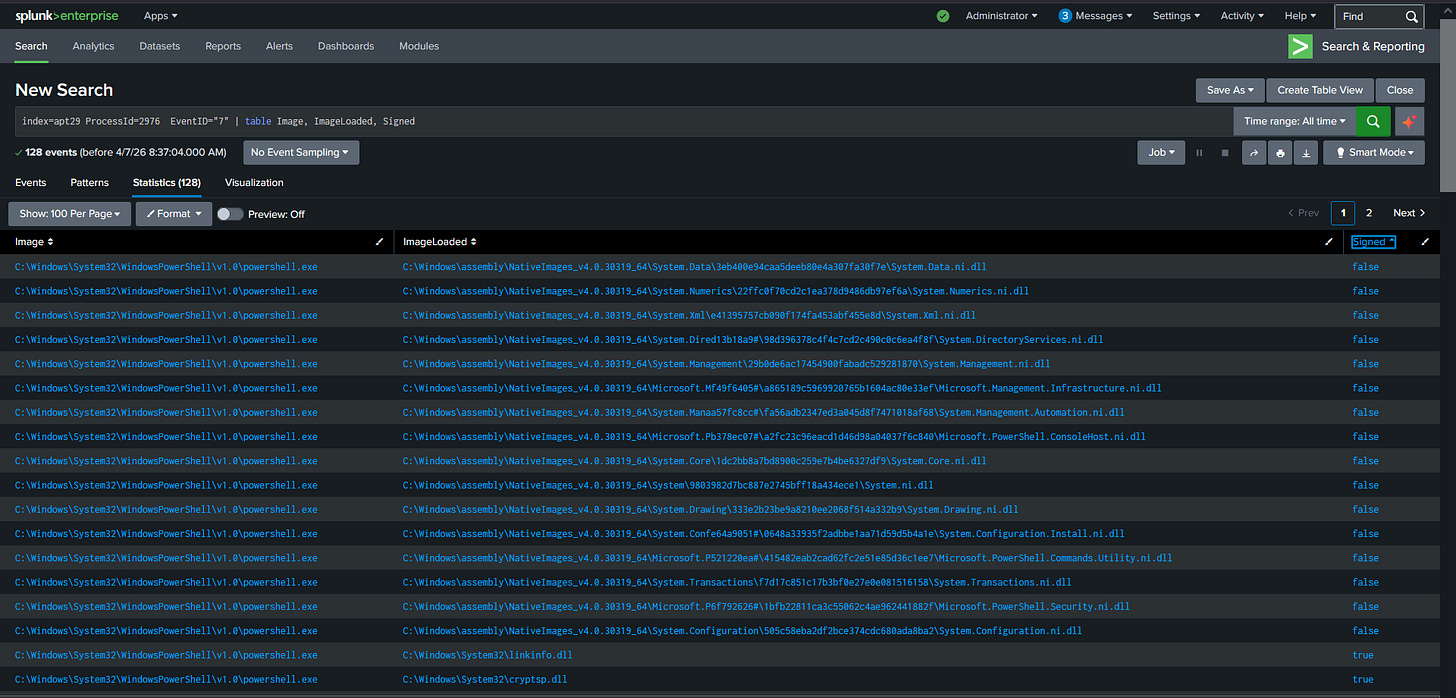Sort by the Signed column header
Viewport: 1456px width, 698px height.
point(1373,242)
